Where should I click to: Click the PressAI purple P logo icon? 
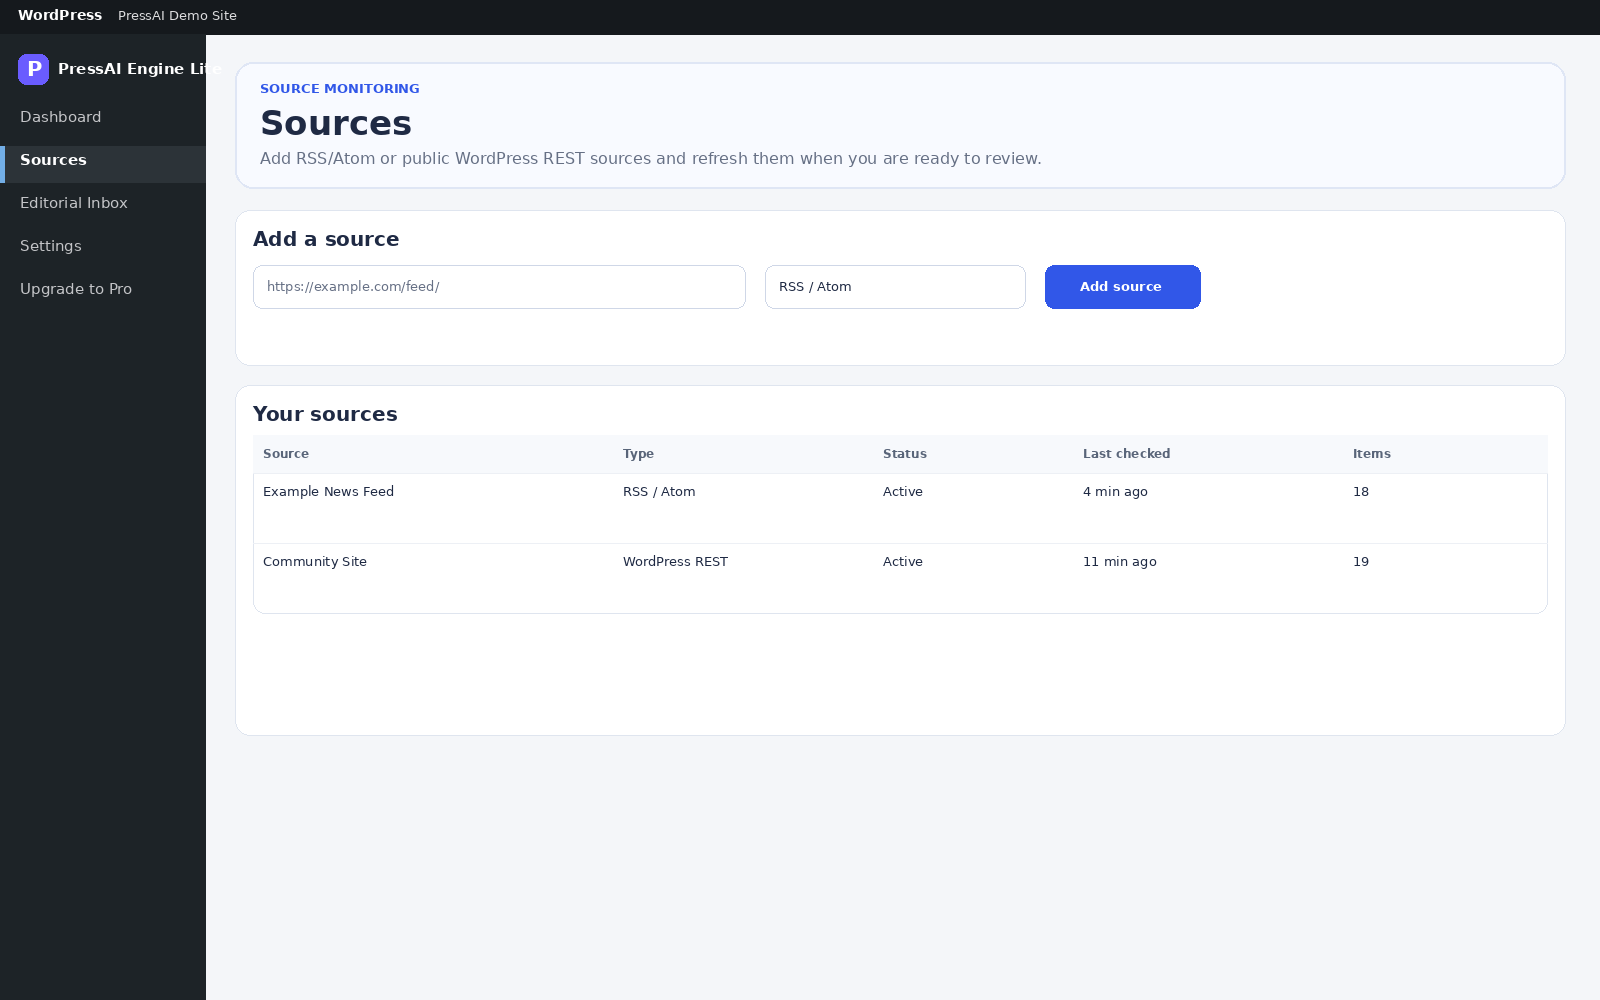coord(33,69)
